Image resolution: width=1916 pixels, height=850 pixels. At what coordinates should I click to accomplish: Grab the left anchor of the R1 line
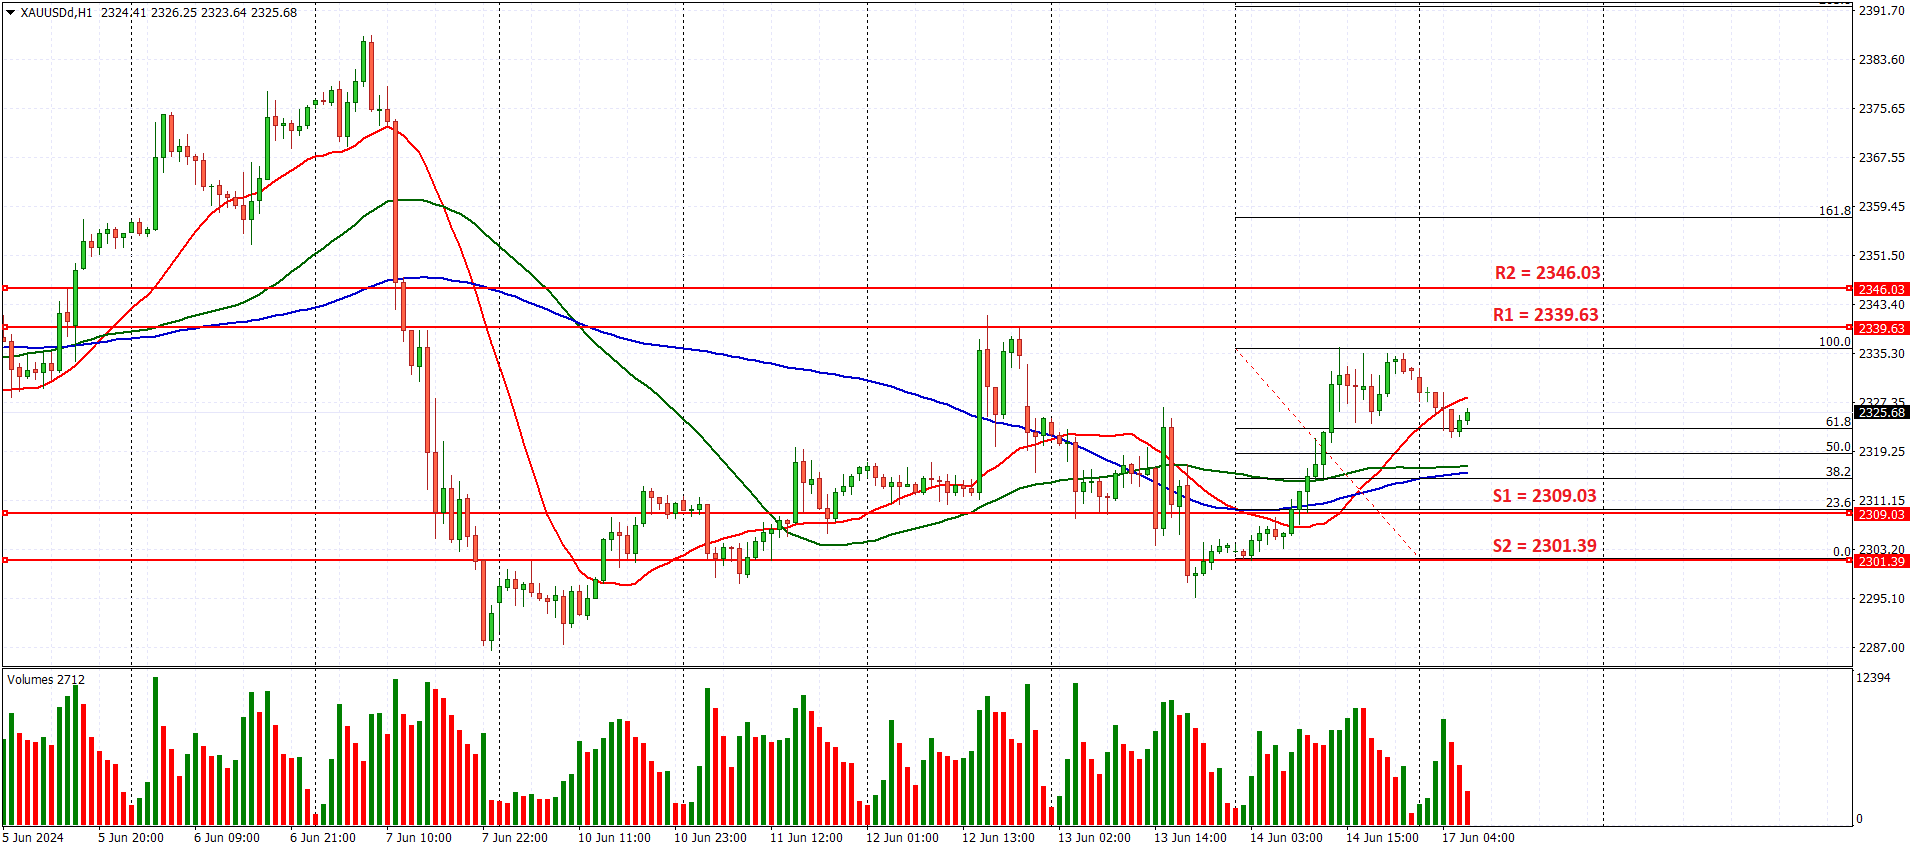point(5,327)
